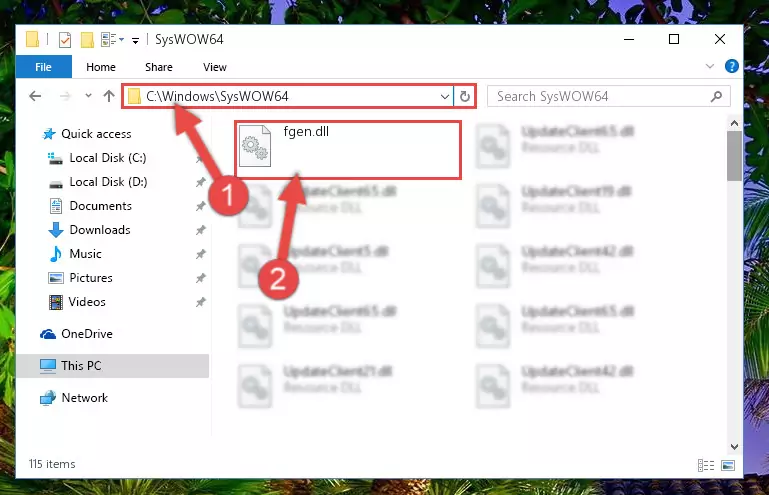Click the pin icon next to Local Disk (D:)

[x=201, y=182]
